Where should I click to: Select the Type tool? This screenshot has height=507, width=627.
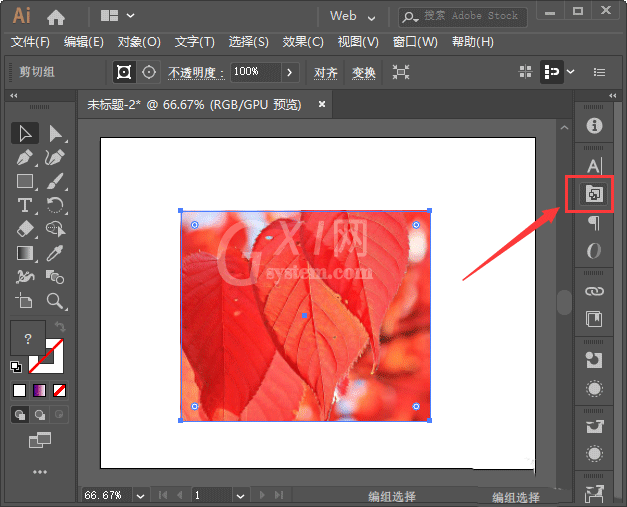pos(25,206)
